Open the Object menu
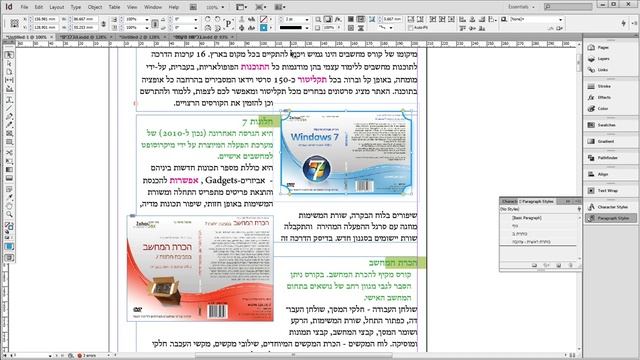Screen dimensions: 640x360 [x=95, y=7]
